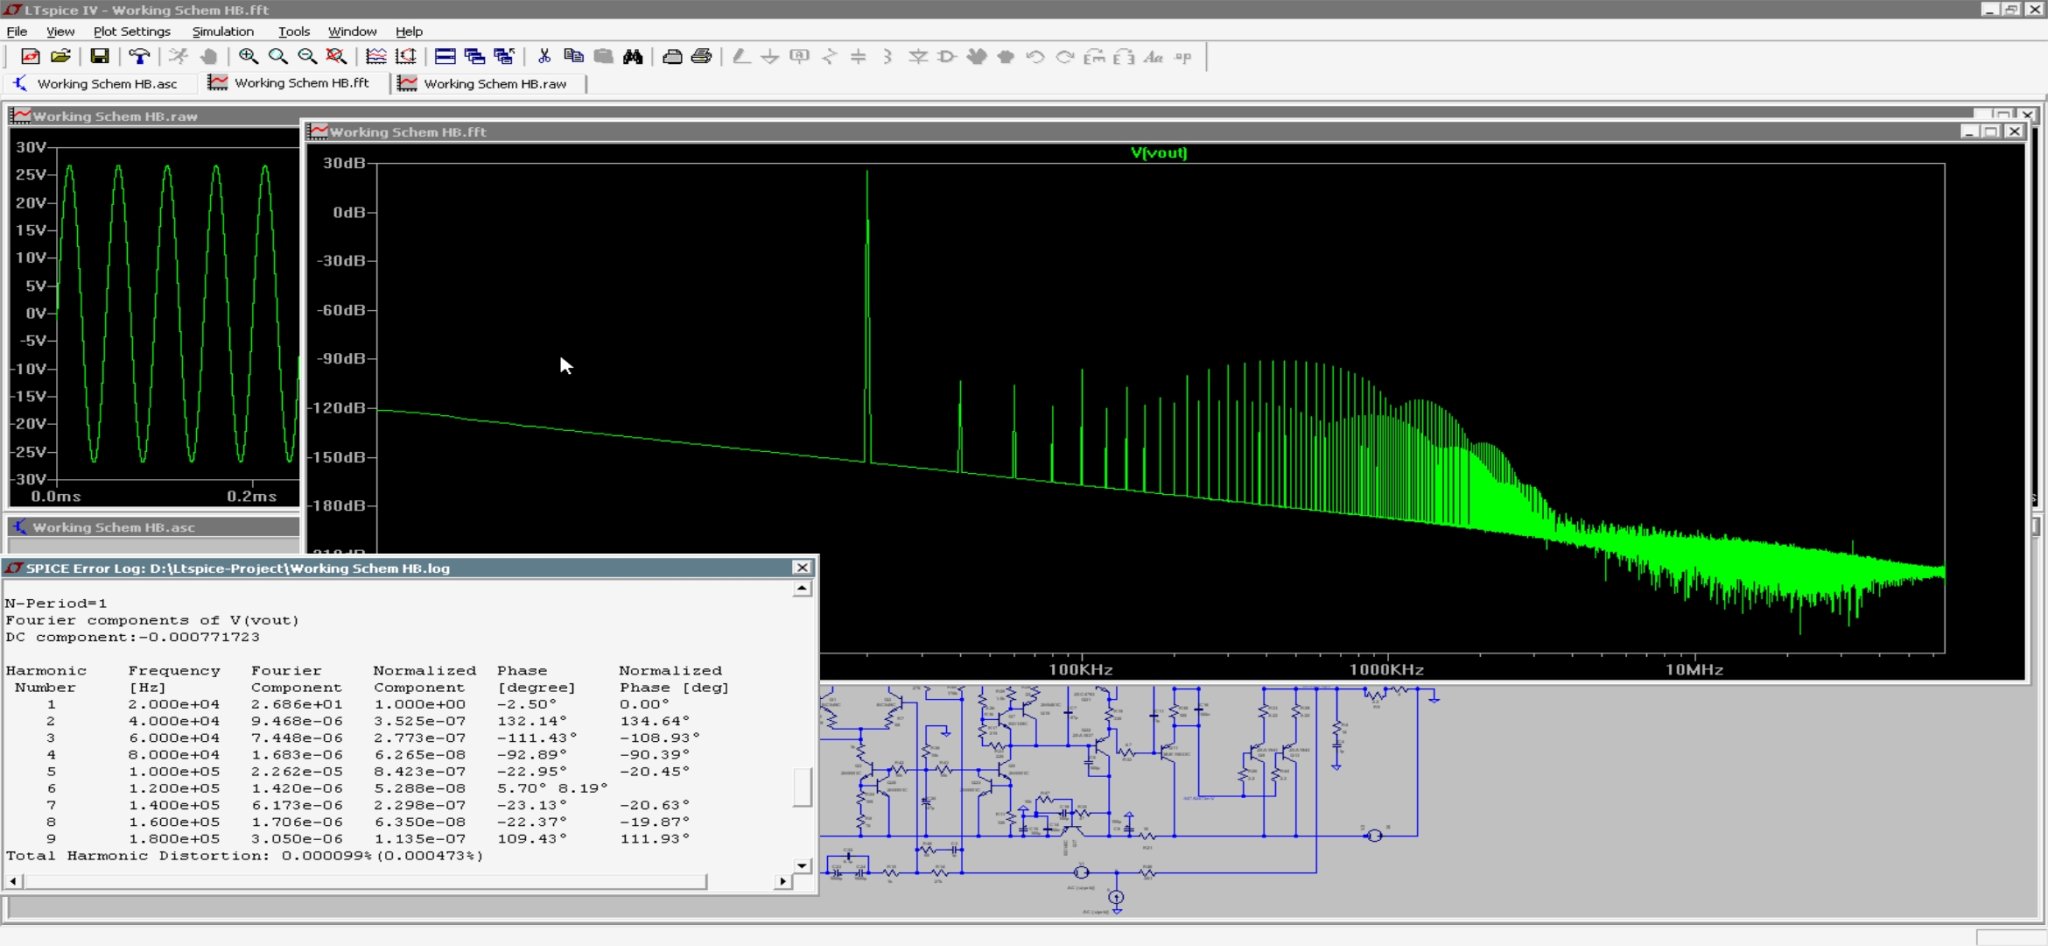Click the Pick Visible Traces icon
2048x946 pixels.
coord(376,57)
